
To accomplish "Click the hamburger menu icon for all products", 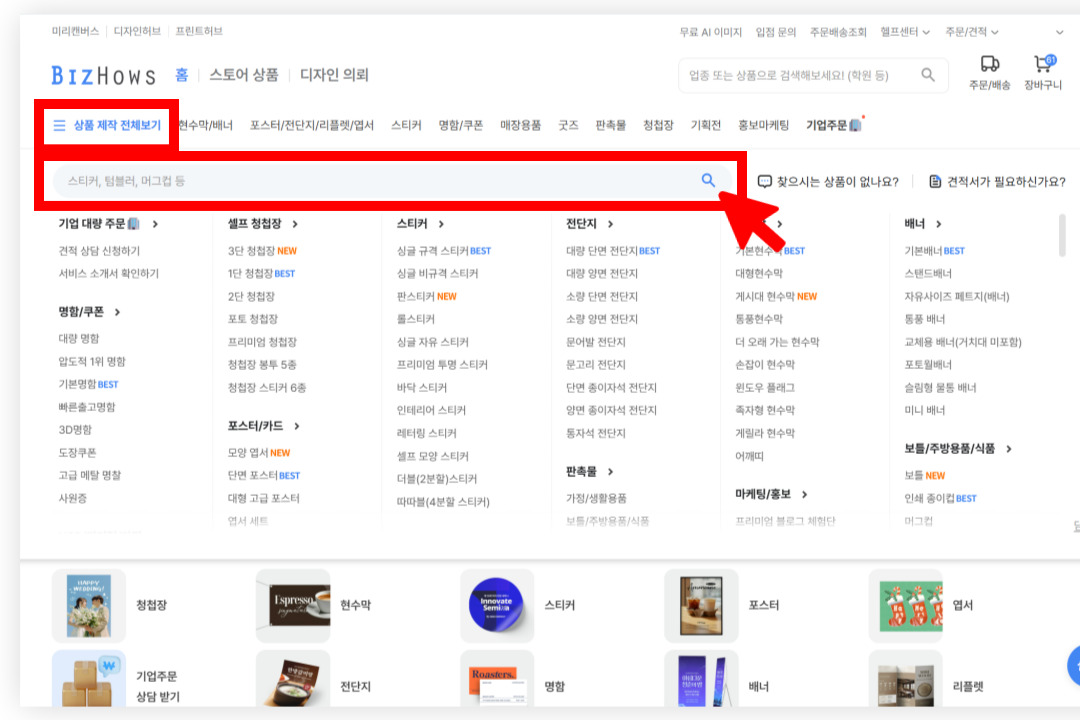I will coord(59,126).
